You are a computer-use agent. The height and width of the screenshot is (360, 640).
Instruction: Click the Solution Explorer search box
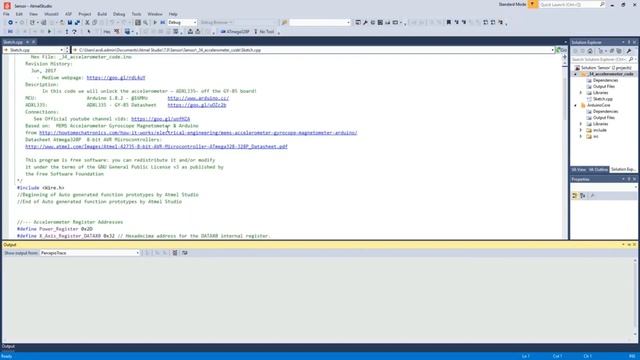tap(603, 60)
